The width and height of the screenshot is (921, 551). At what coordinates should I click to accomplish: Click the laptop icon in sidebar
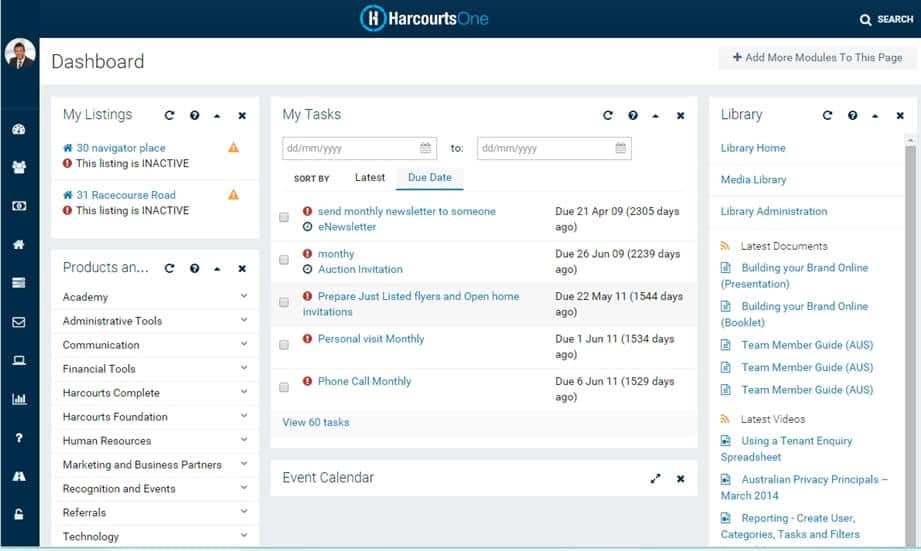point(19,361)
